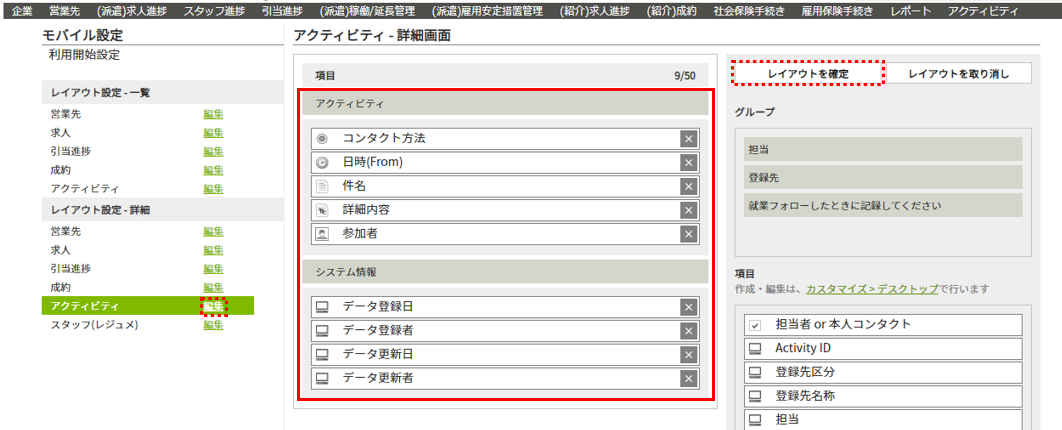The height and width of the screenshot is (430, 1062).
Task: Open (紹介)求人進捗 menu
Action: point(596,11)
